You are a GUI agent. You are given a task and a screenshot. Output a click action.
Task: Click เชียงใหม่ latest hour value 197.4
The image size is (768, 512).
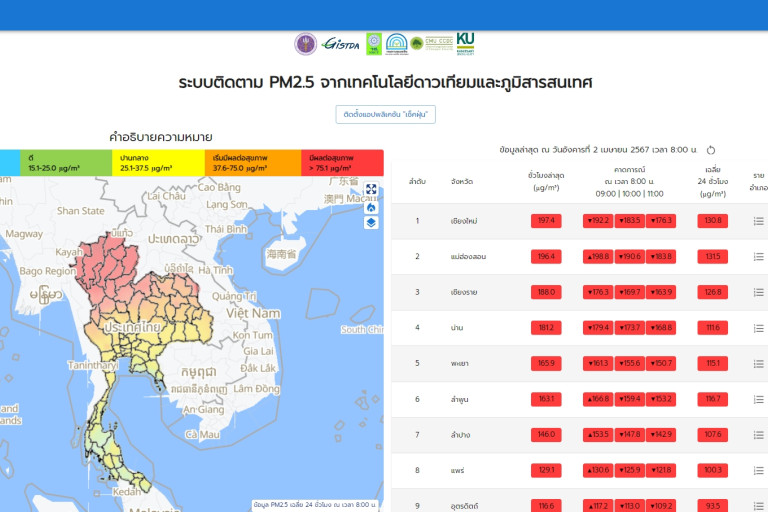pos(547,221)
